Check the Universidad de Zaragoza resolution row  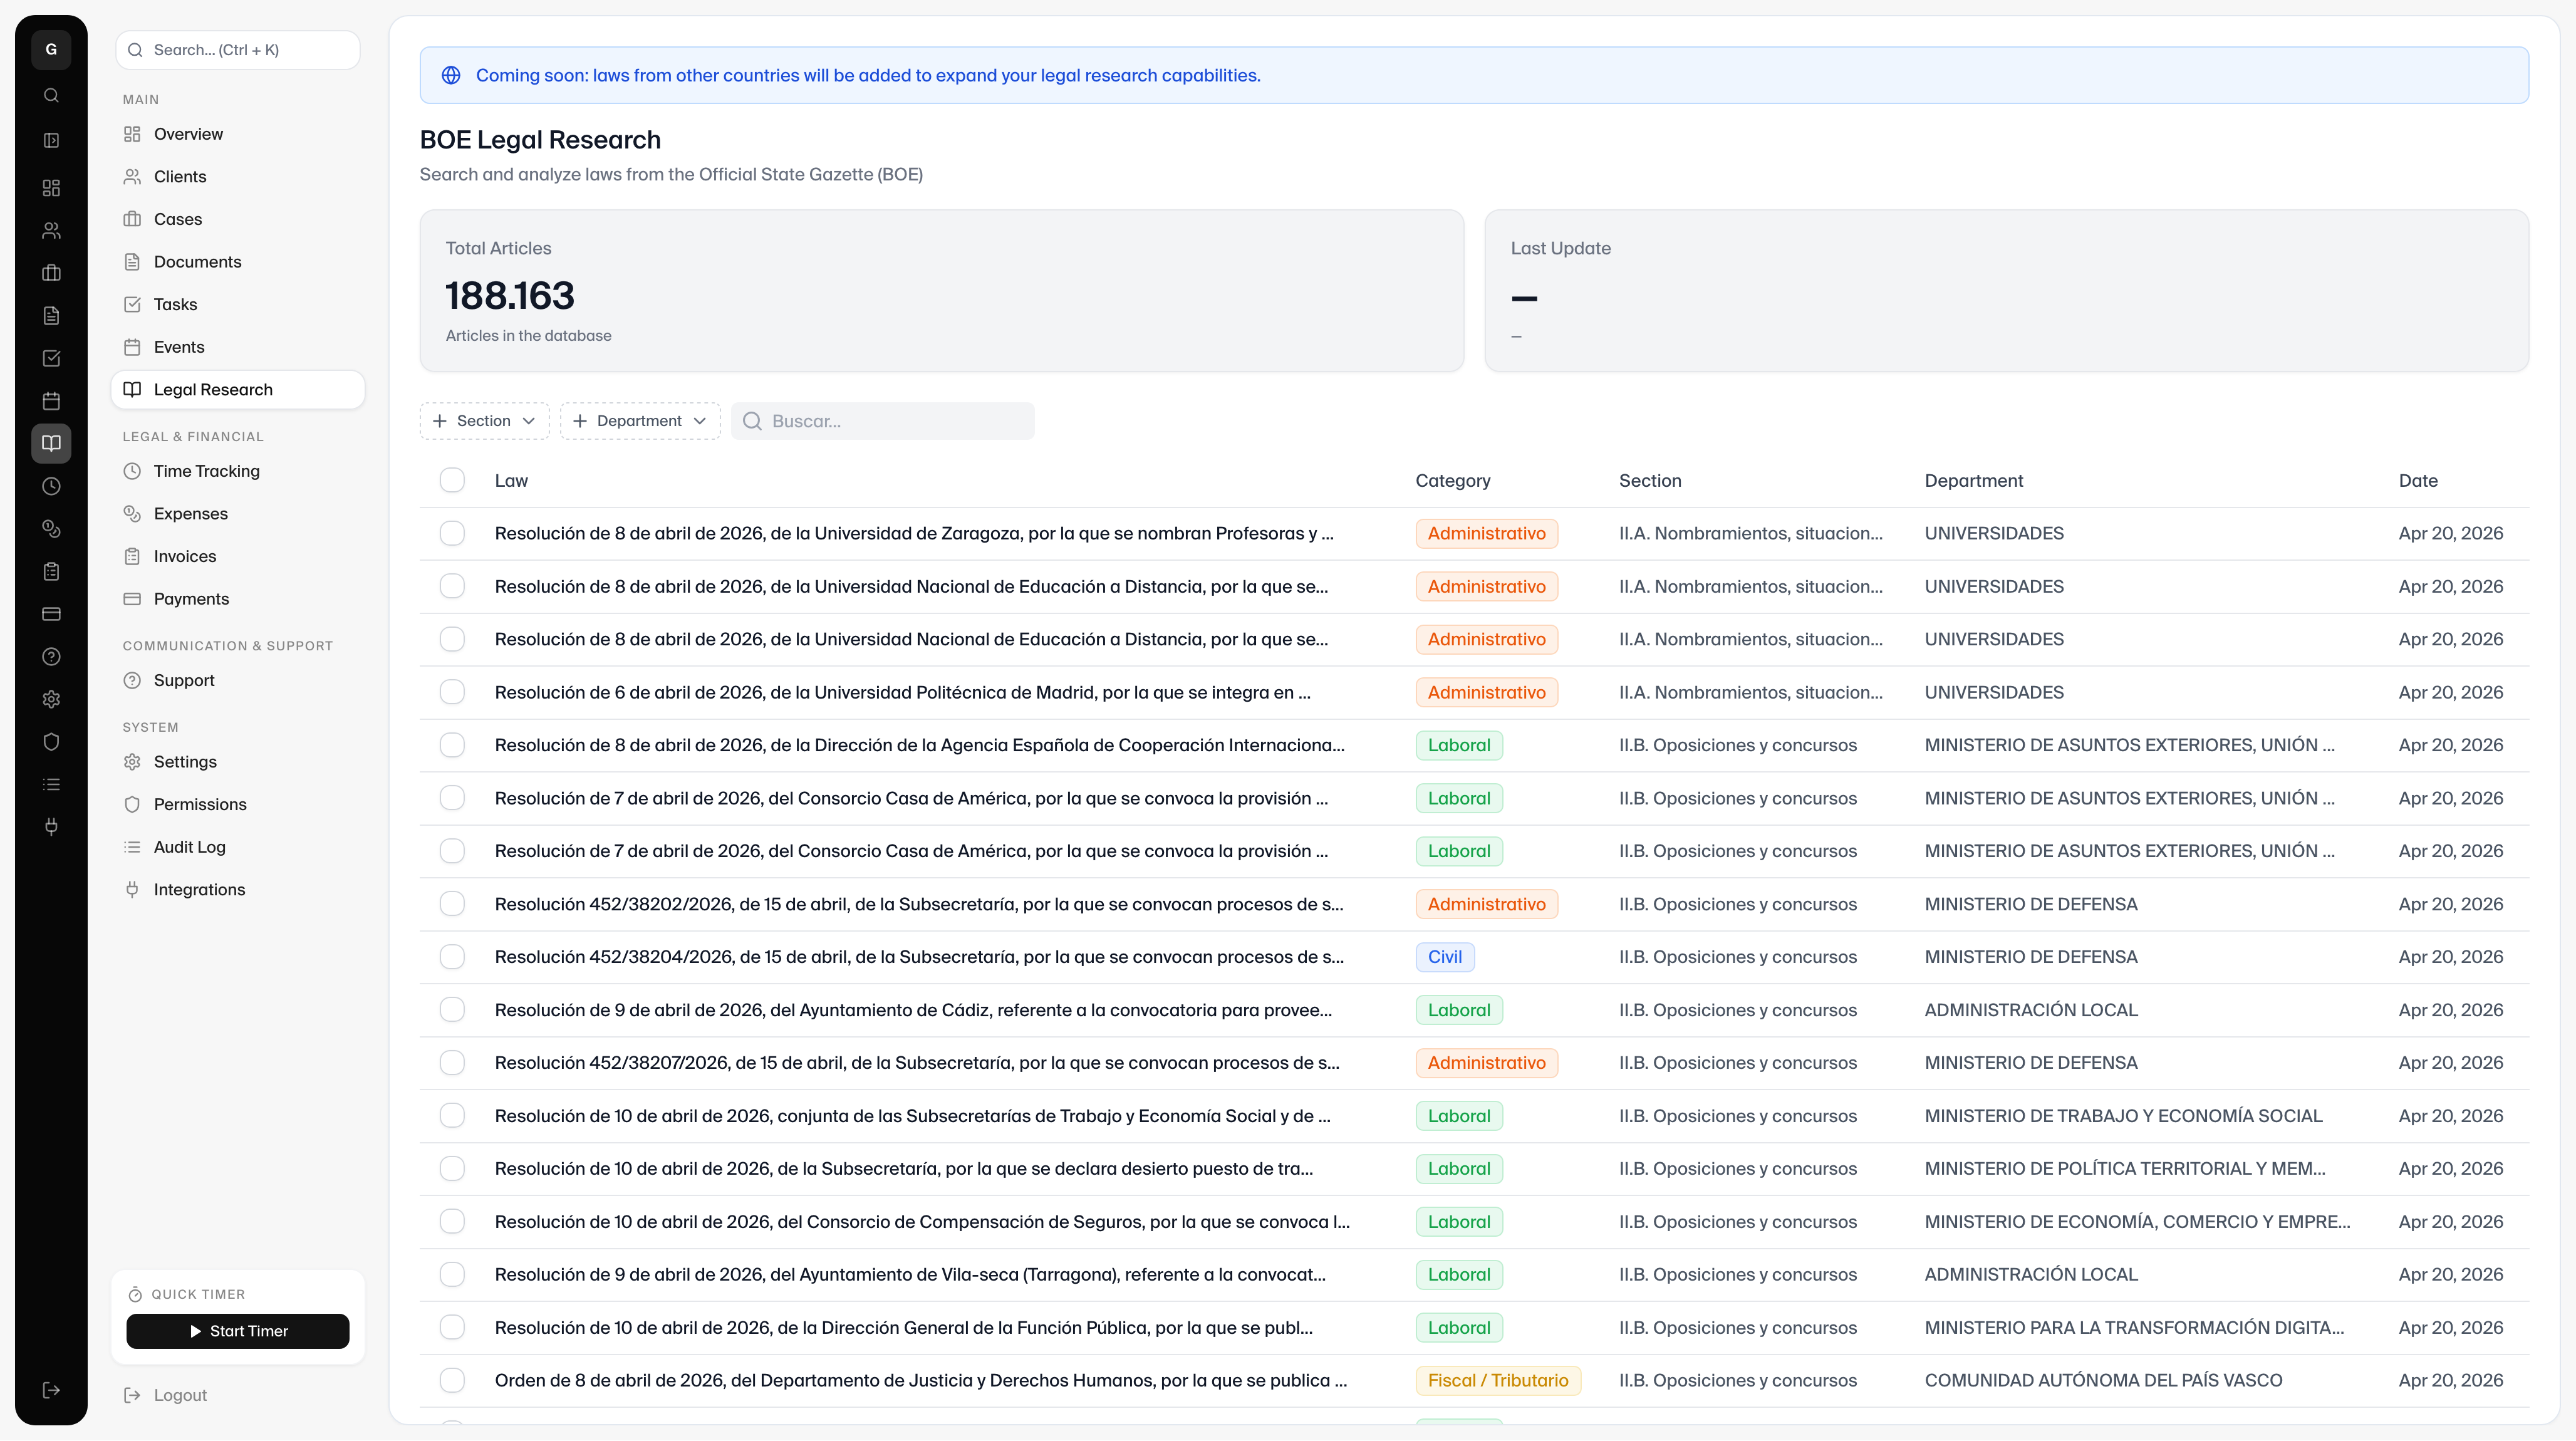[452, 533]
